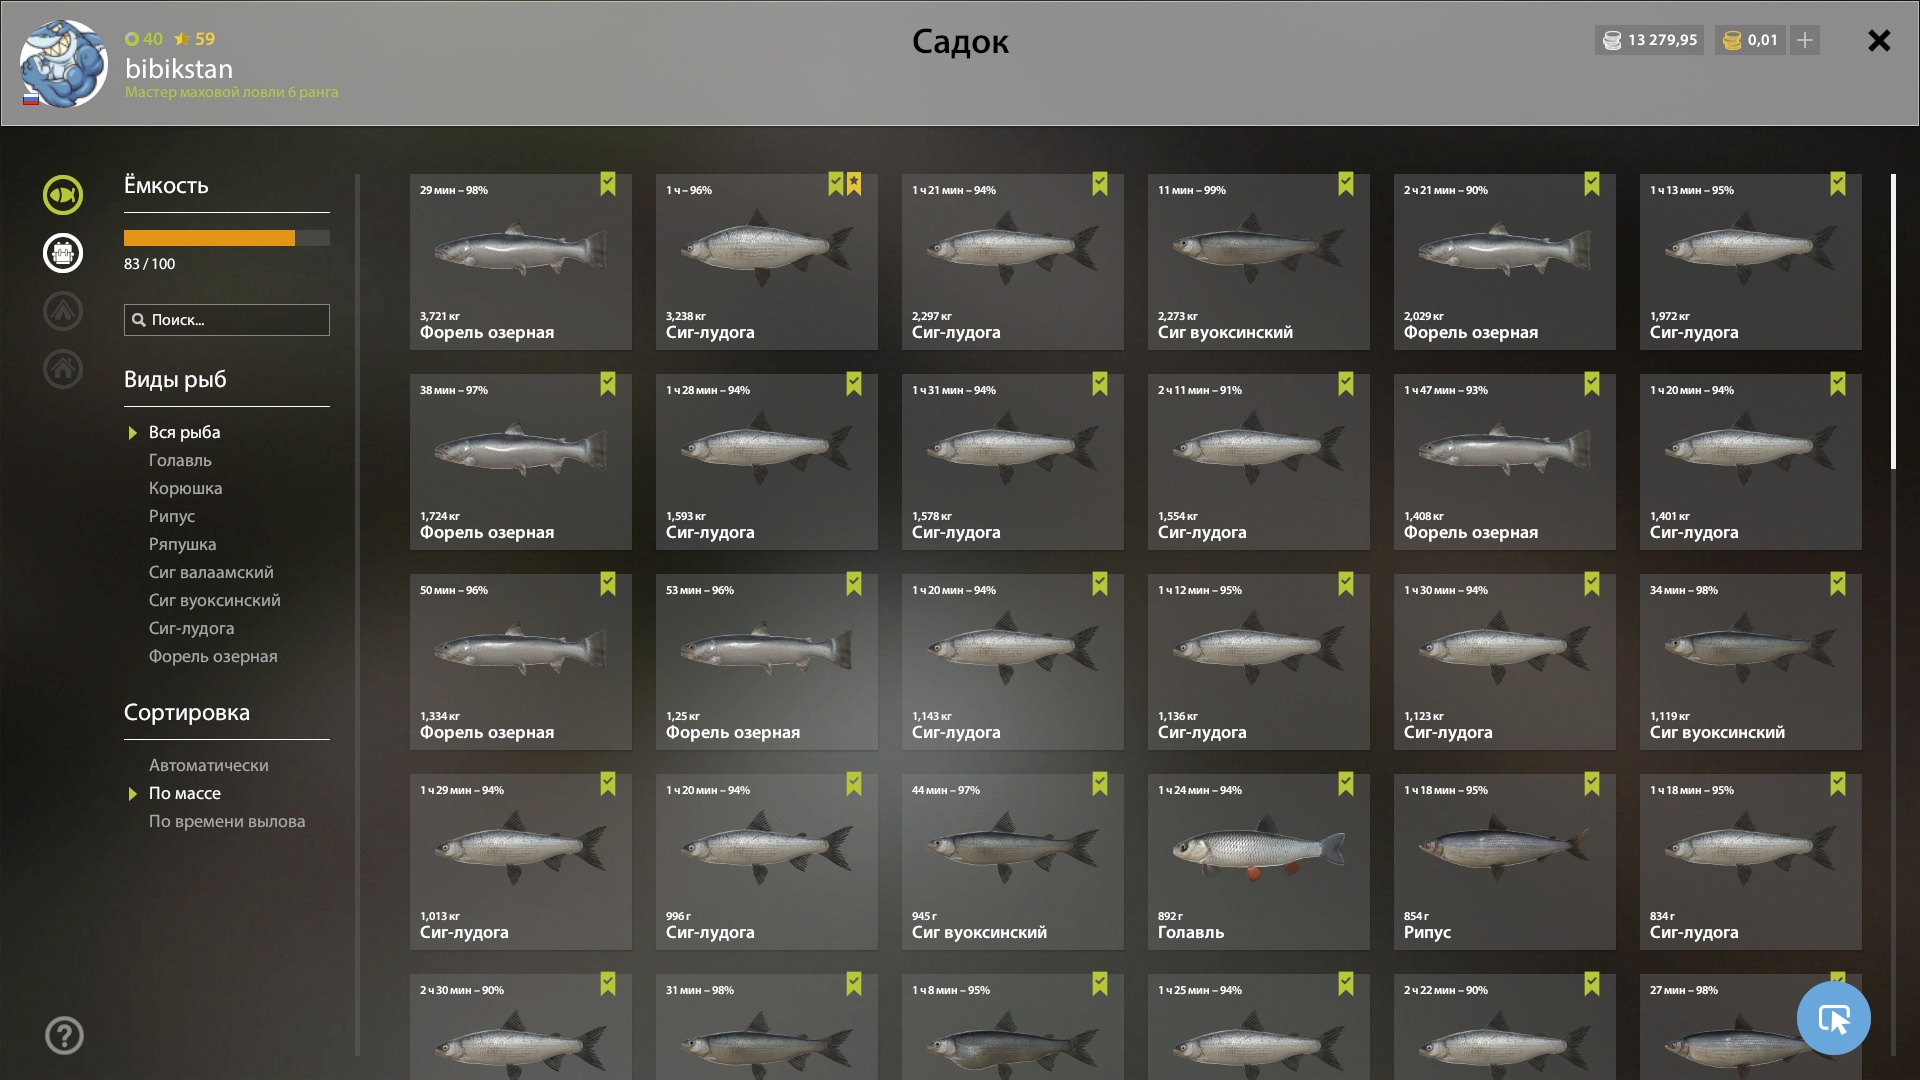Select sorting option Автоматически

tap(208, 765)
